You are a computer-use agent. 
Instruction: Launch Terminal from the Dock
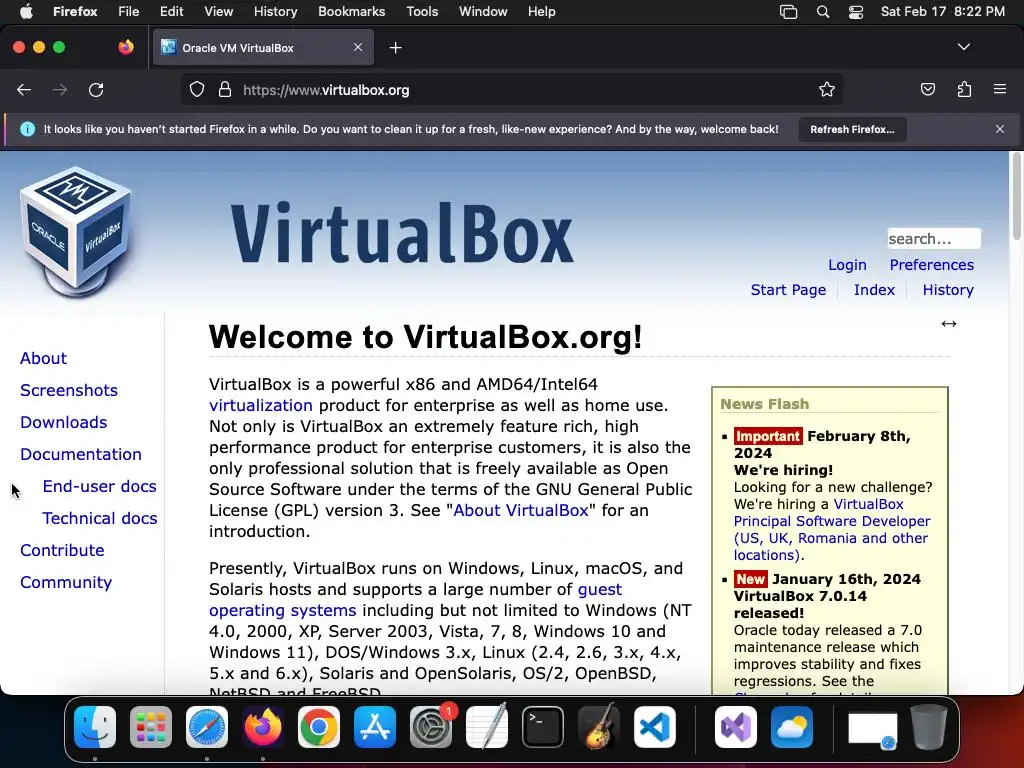543,727
